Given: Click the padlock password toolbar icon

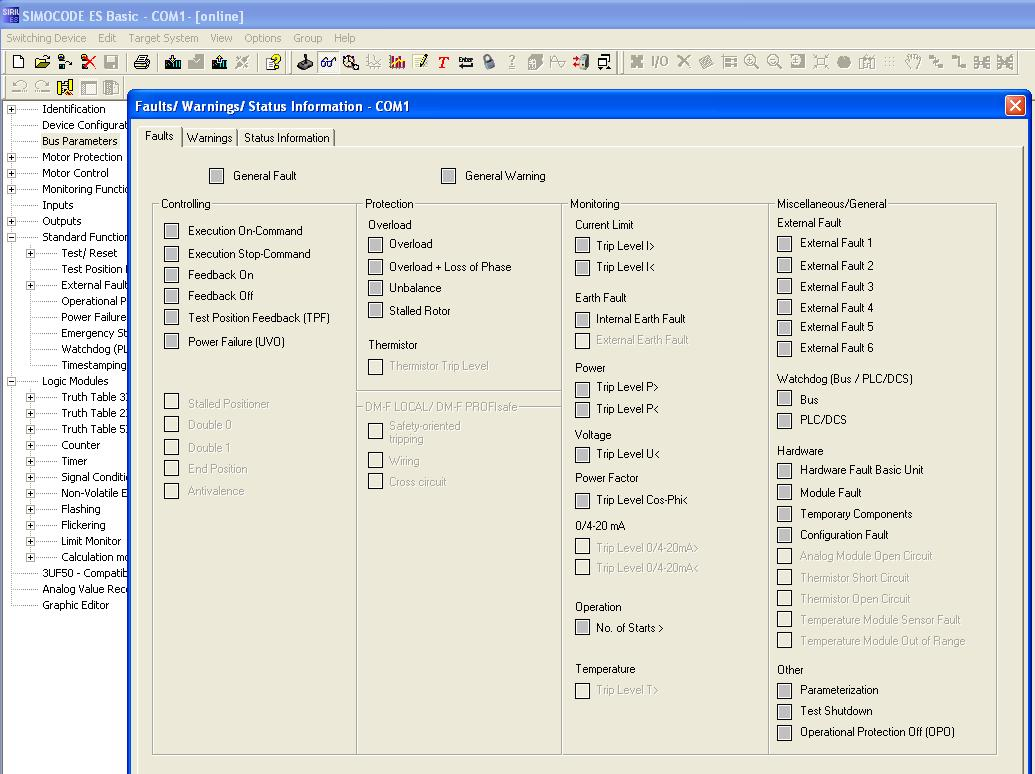Looking at the screenshot, I should 488,62.
